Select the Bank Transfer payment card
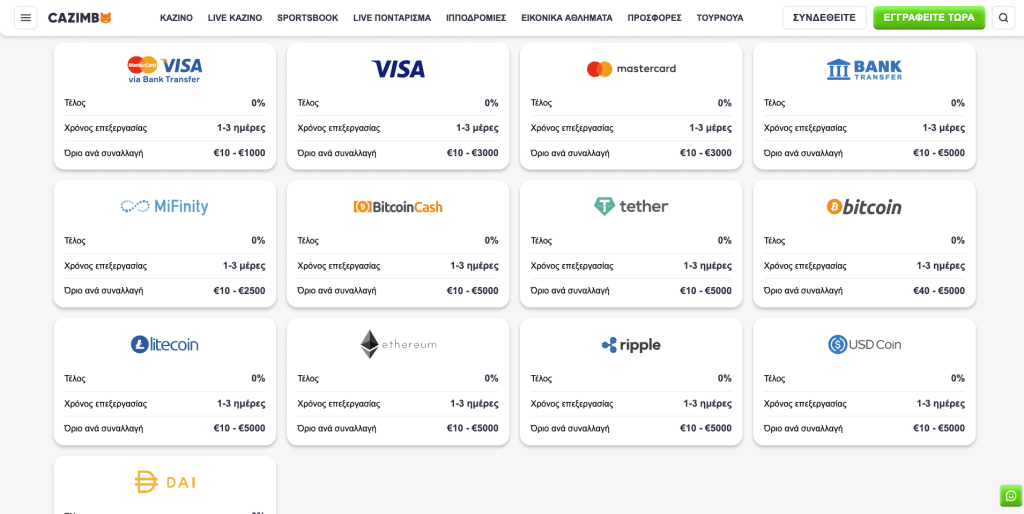This screenshot has height=514, width=1024. (x=864, y=105)
